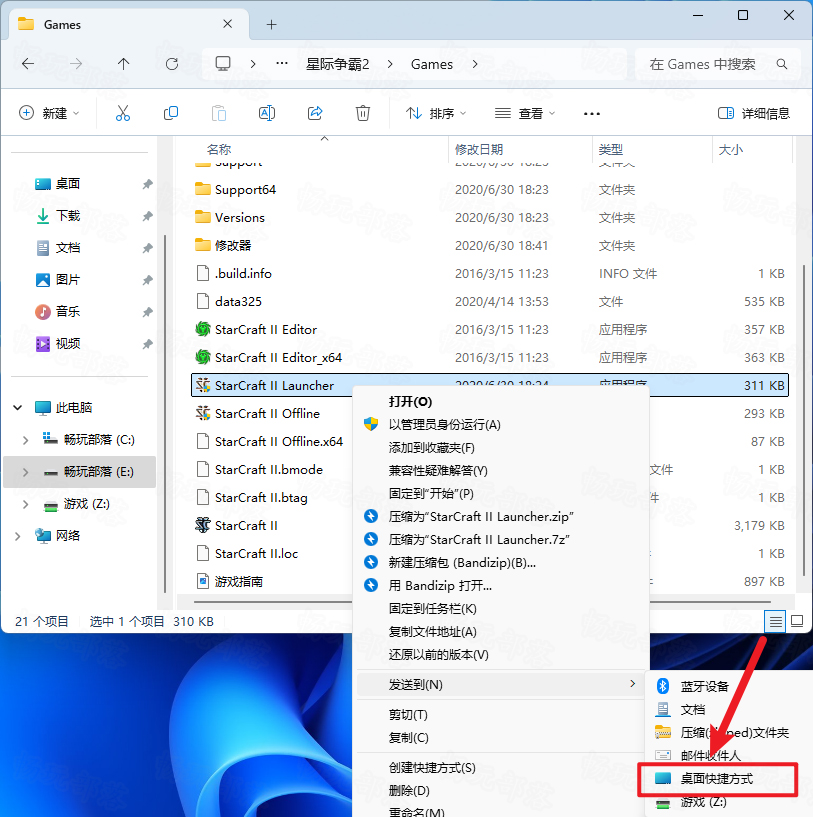Add a new tab with plus button

click(272, 24)
